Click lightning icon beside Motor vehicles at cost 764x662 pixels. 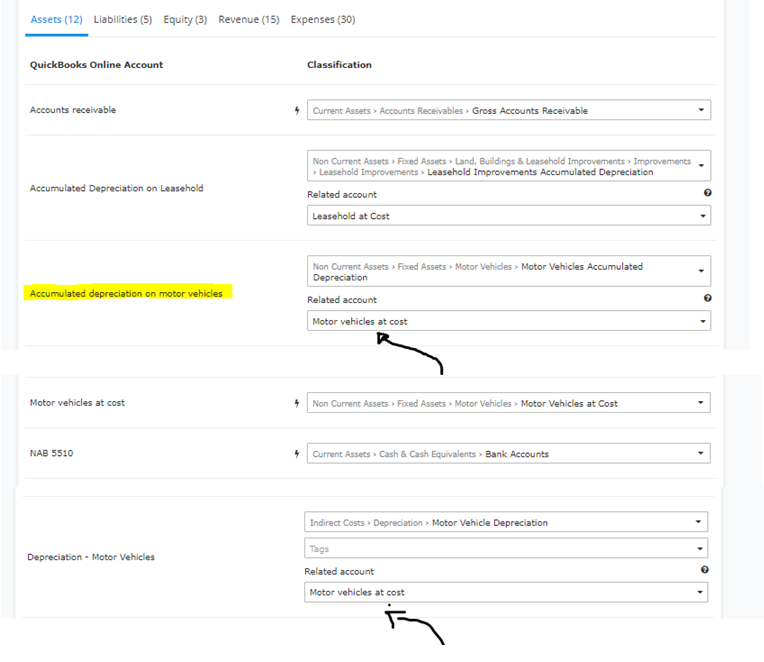click(x=297, y=403)
